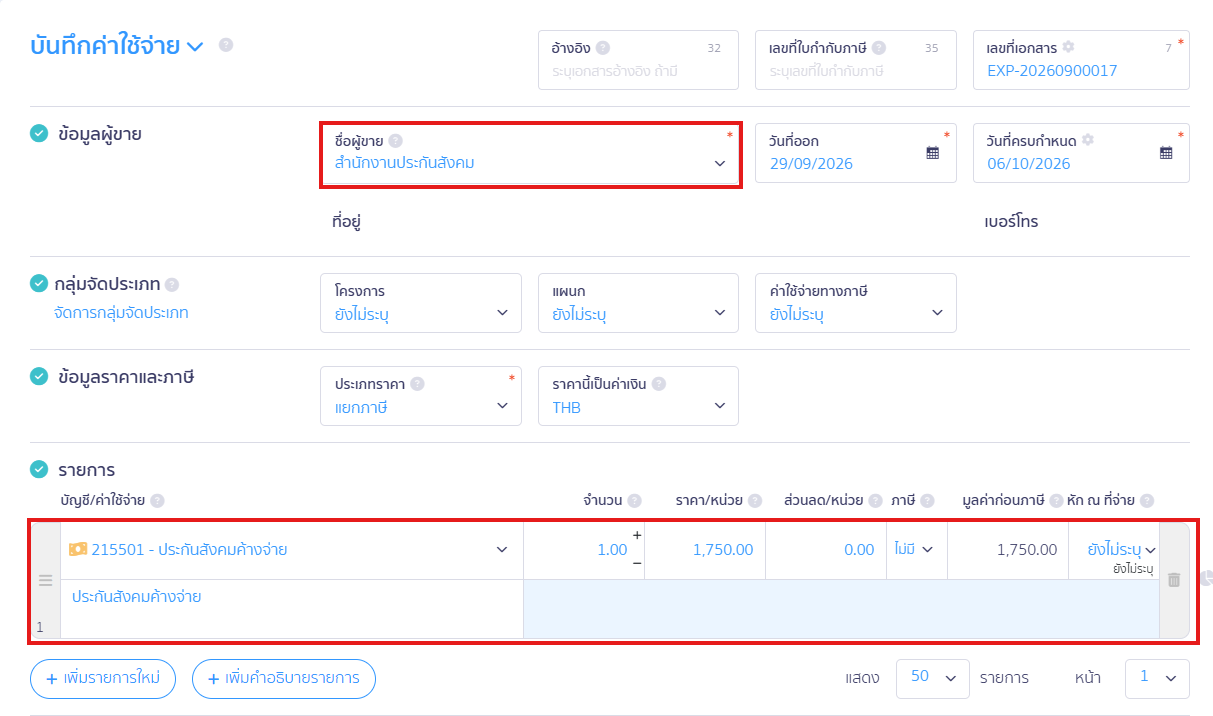
Task: Open the แผนก dropdown
Action: pyautogui.click(x=638, y=303)
